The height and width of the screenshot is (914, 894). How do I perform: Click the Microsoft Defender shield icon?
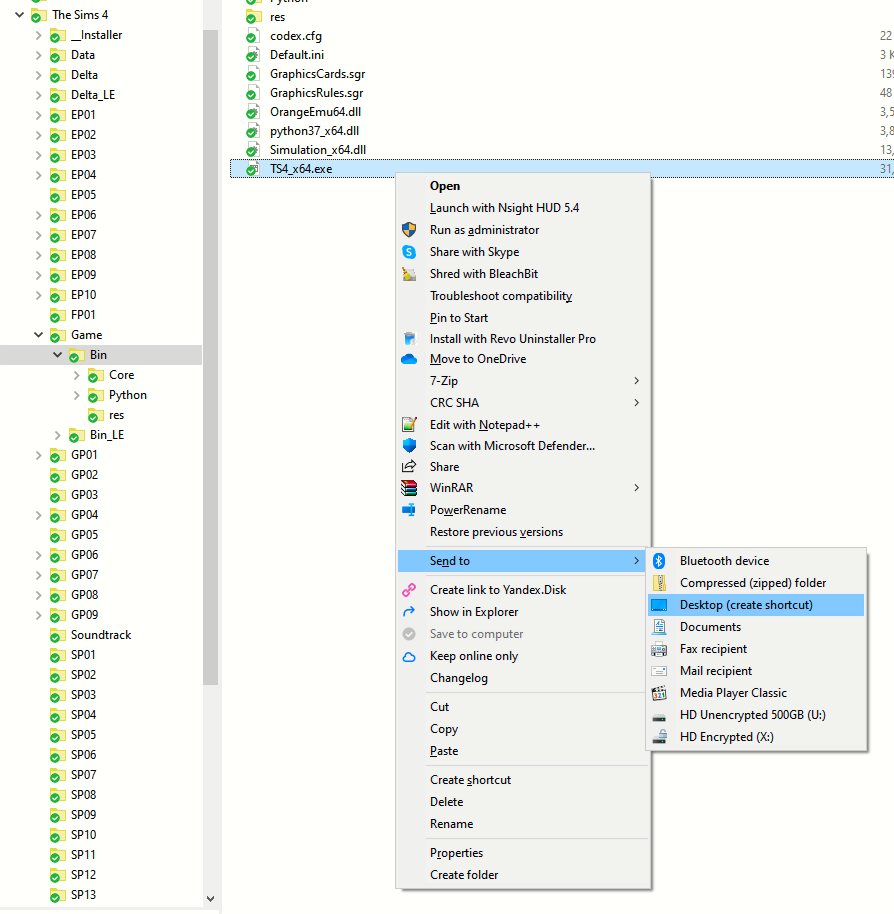[x=408, y=446]
